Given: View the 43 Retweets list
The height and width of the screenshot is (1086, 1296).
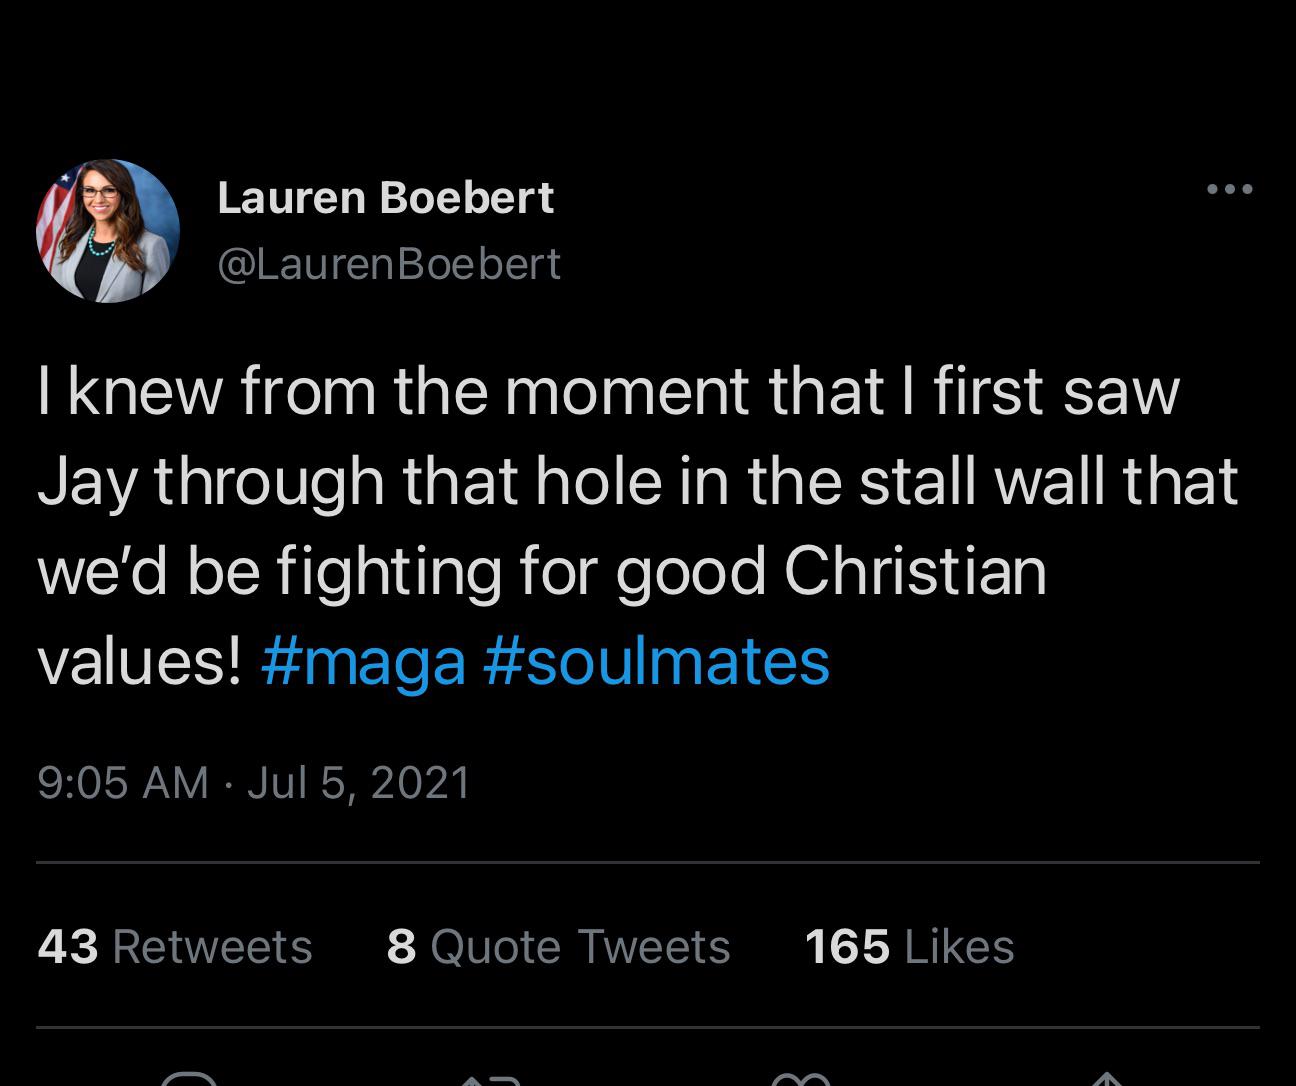Looking at the screenshot, I should click(x=175, y=946).
